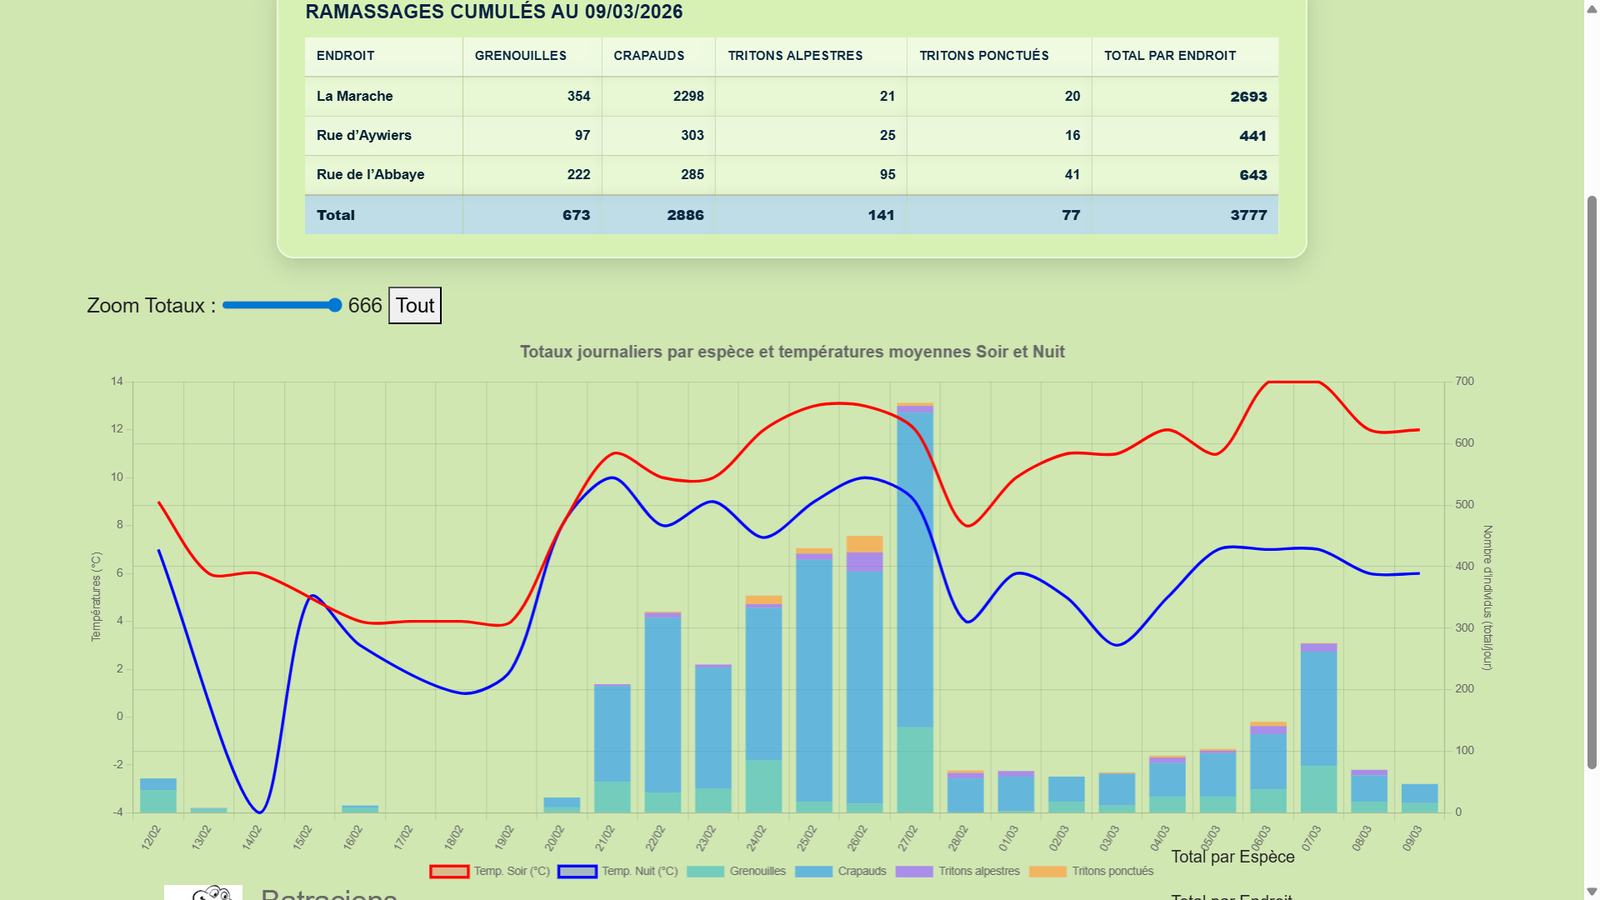Toggle Temp. Nuit series in legend
The height and width of the screenshot is (900, 1600).
click(577, 871)
